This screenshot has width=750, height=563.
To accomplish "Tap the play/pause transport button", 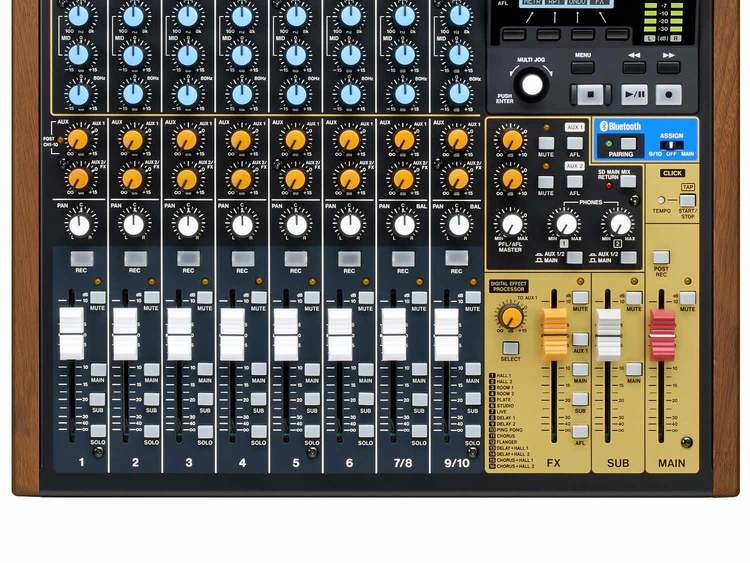I will coord(634,95).
